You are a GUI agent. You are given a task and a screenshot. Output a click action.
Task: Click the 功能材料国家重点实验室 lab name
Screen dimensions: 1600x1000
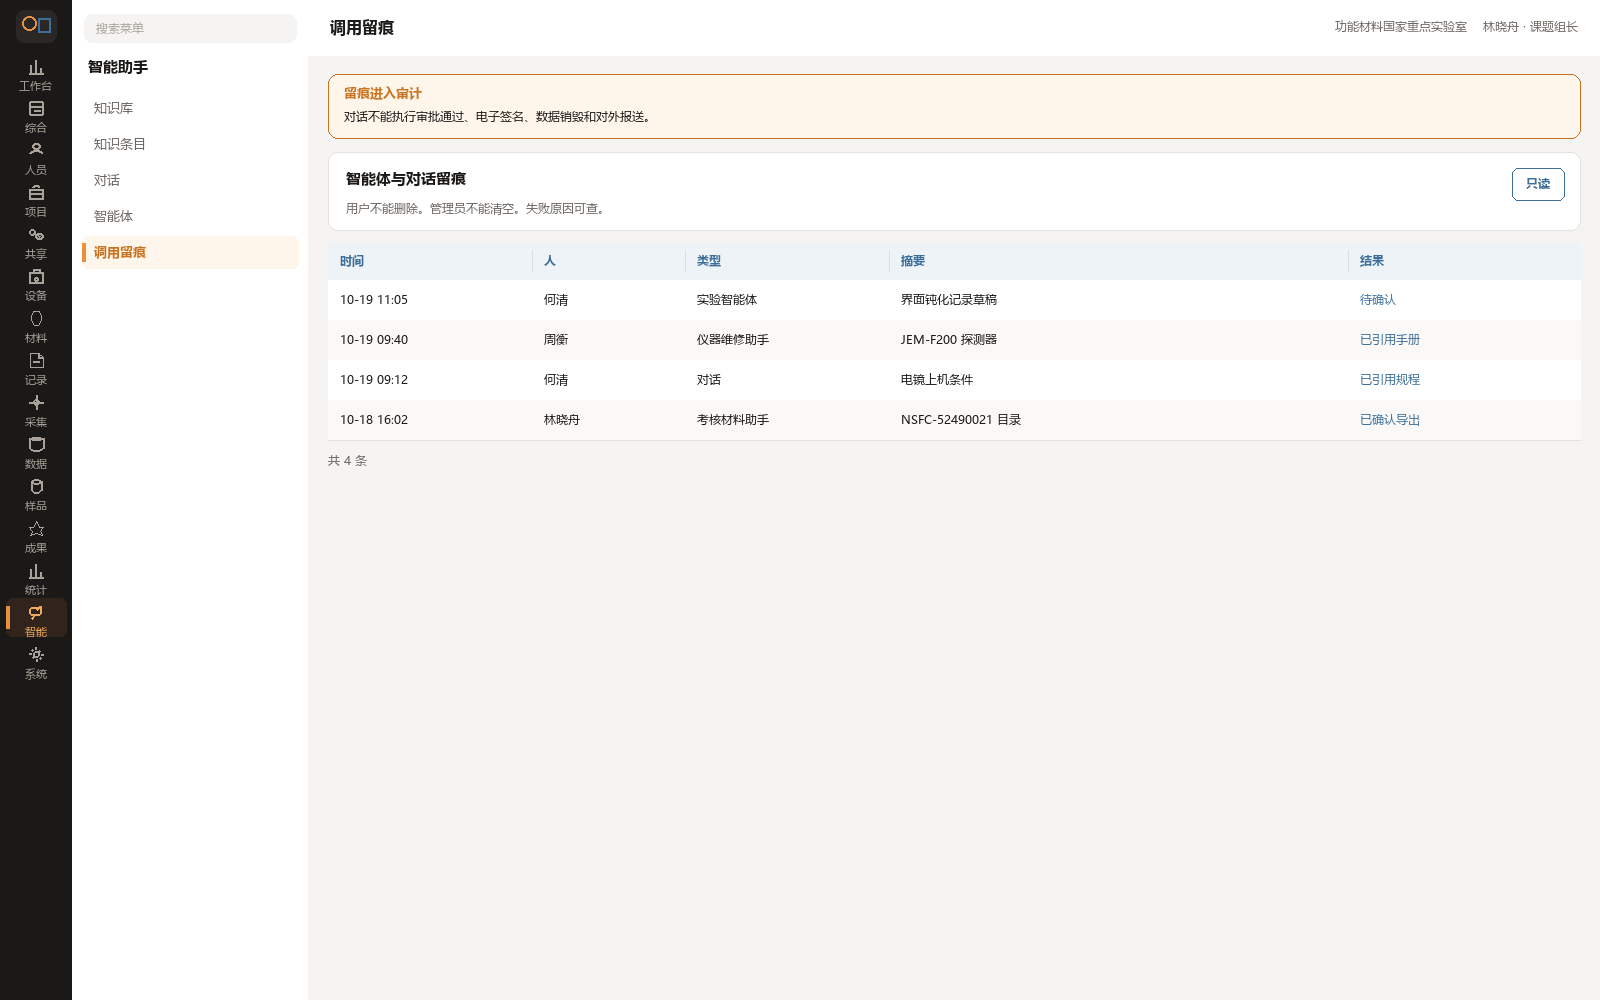(x=1400, y=27)
